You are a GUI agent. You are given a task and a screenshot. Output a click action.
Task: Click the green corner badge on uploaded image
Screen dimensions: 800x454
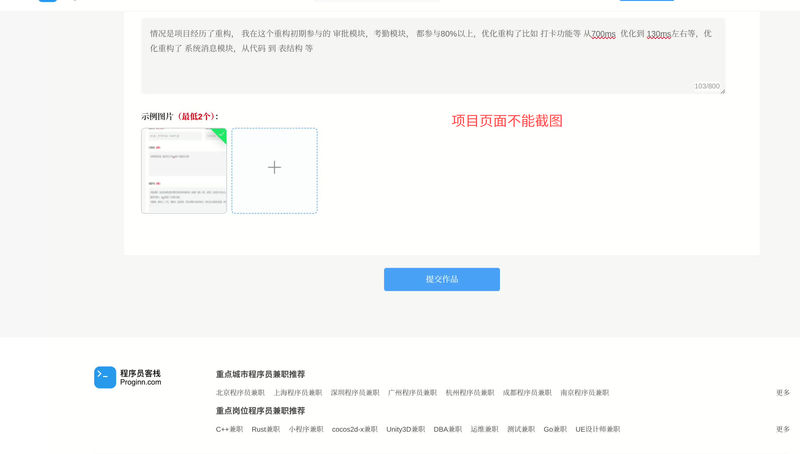pyautogui.click(x=220, y=135)
